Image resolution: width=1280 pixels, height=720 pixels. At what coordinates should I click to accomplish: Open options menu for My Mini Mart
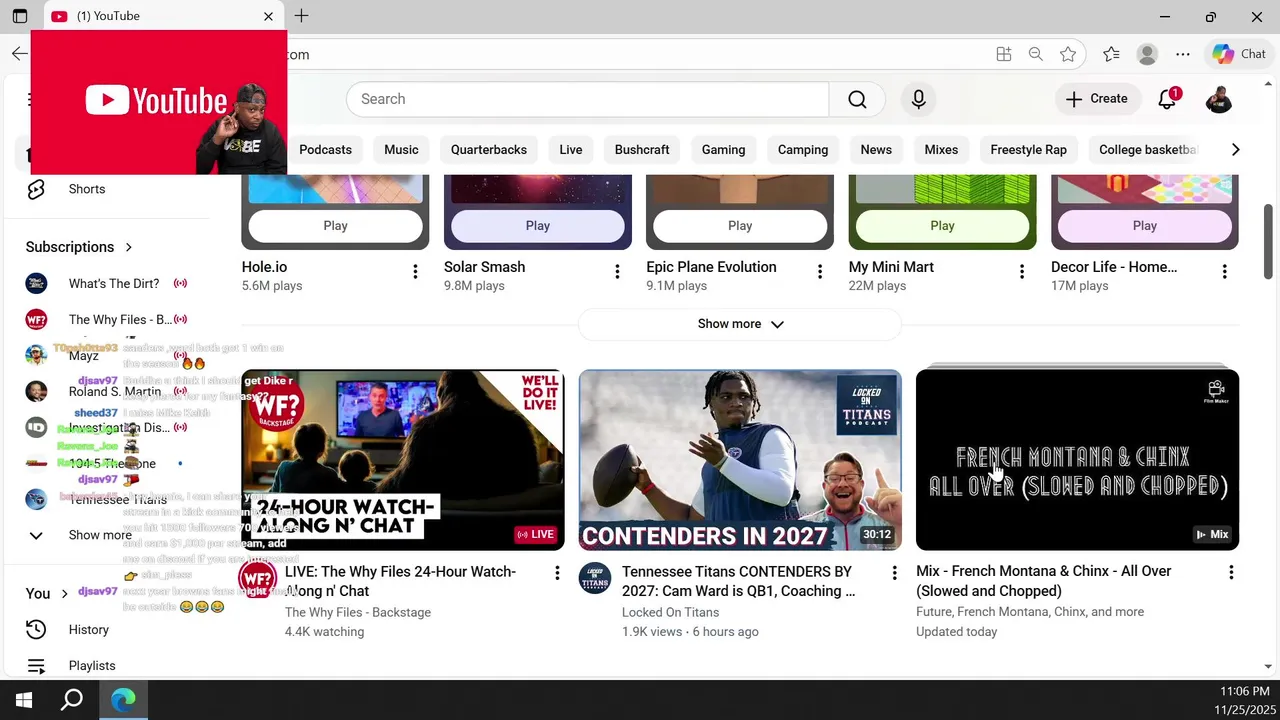[1022, 271]
